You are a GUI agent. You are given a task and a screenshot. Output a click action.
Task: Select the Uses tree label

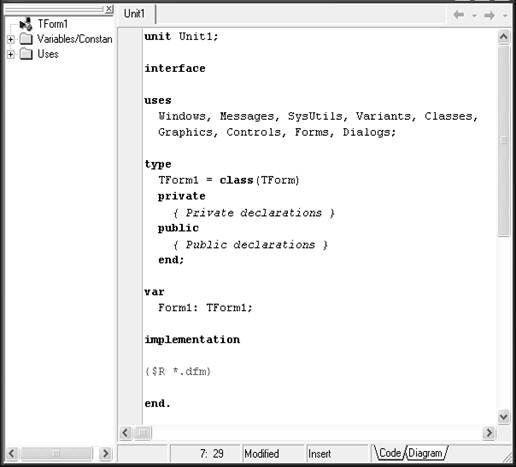pos(48,54)
